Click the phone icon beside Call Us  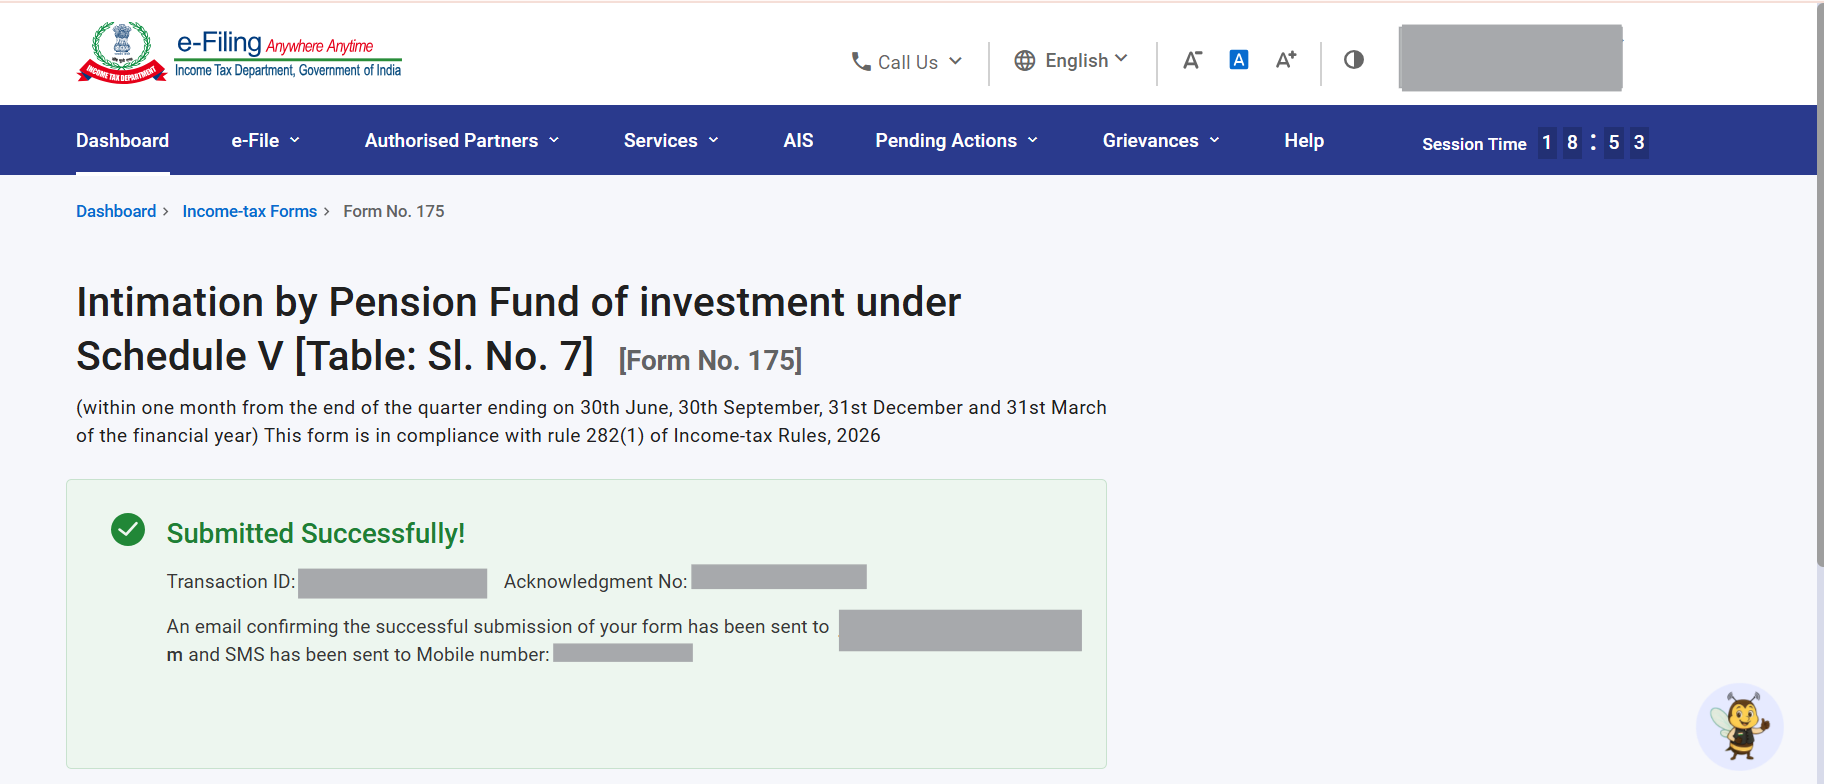tap(861, 62)
